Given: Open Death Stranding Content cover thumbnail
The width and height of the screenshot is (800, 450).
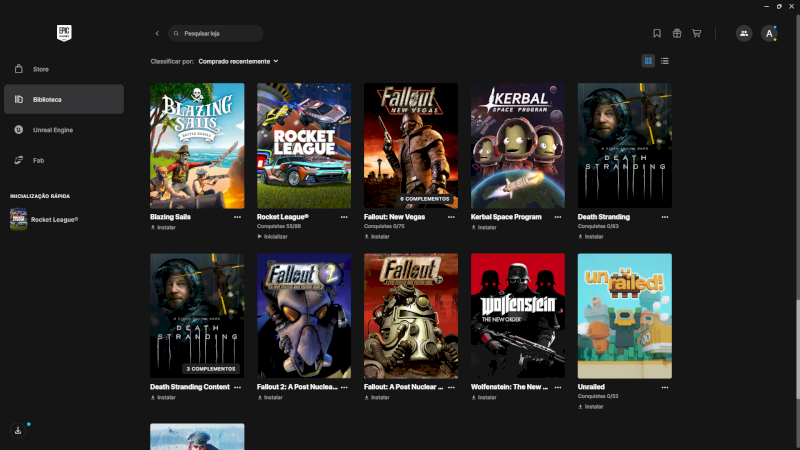Looking at the screenshot, I should (x=197, y=316).
